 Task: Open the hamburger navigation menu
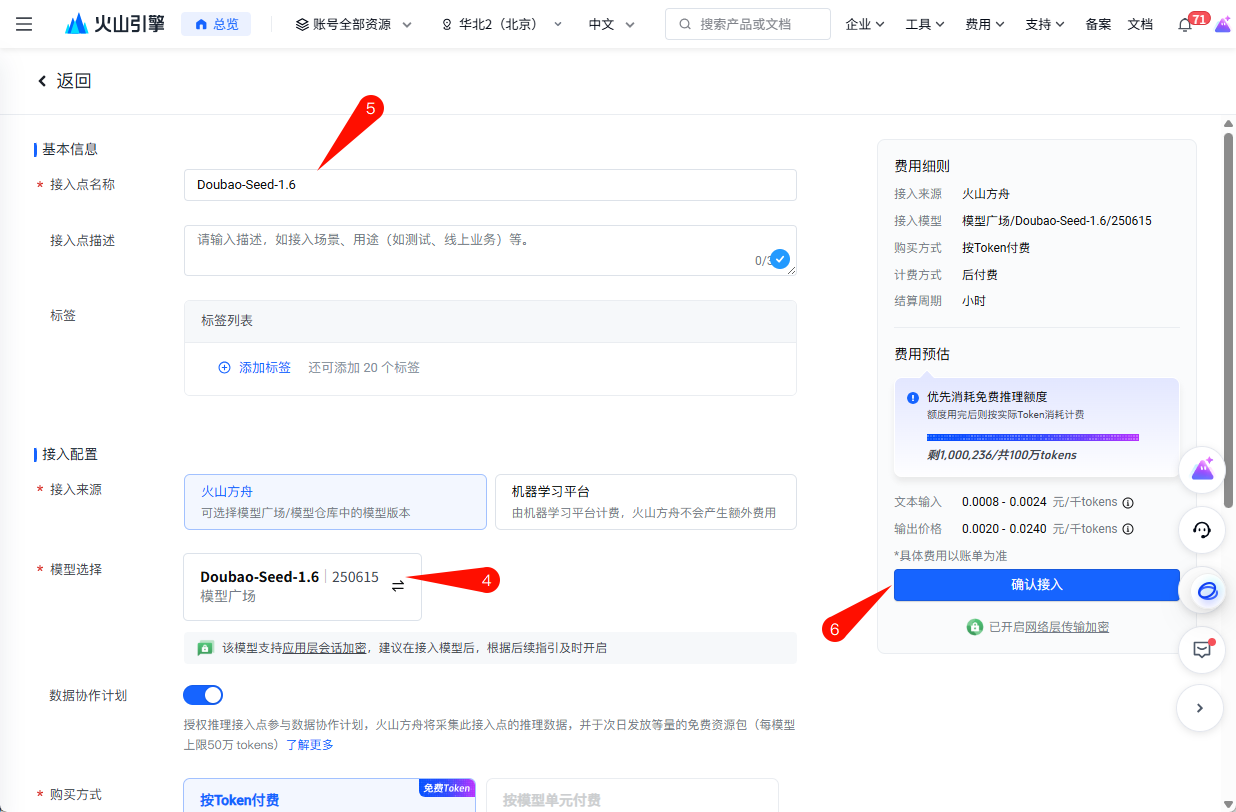pos(24,24)
